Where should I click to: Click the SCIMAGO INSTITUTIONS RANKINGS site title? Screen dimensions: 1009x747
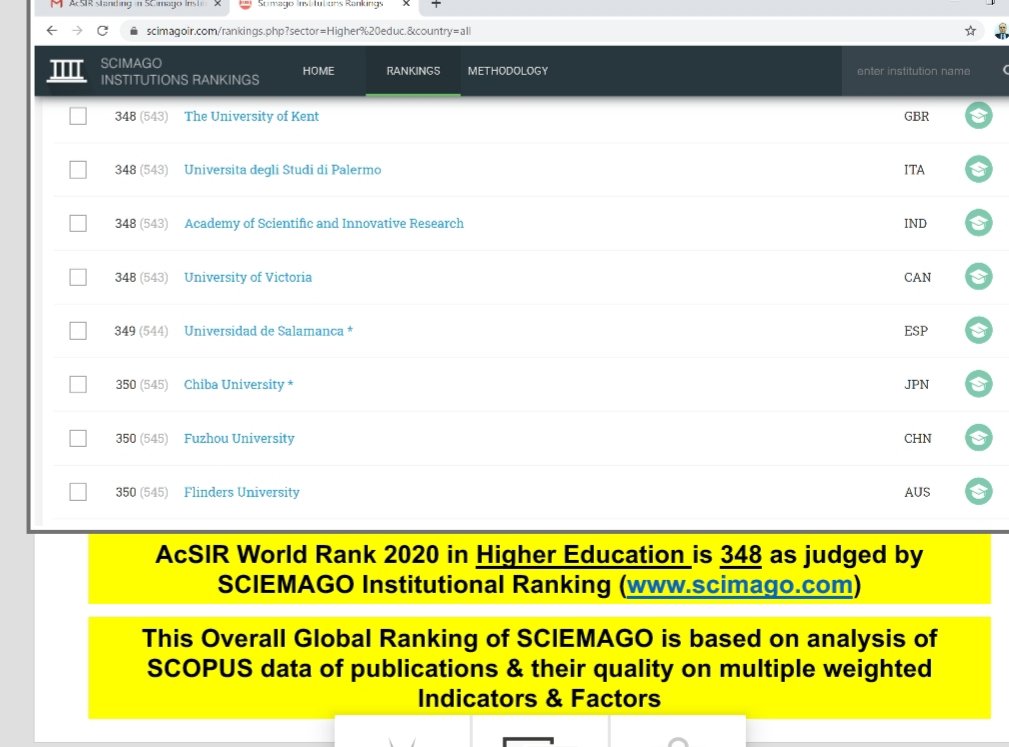(180, 71)
